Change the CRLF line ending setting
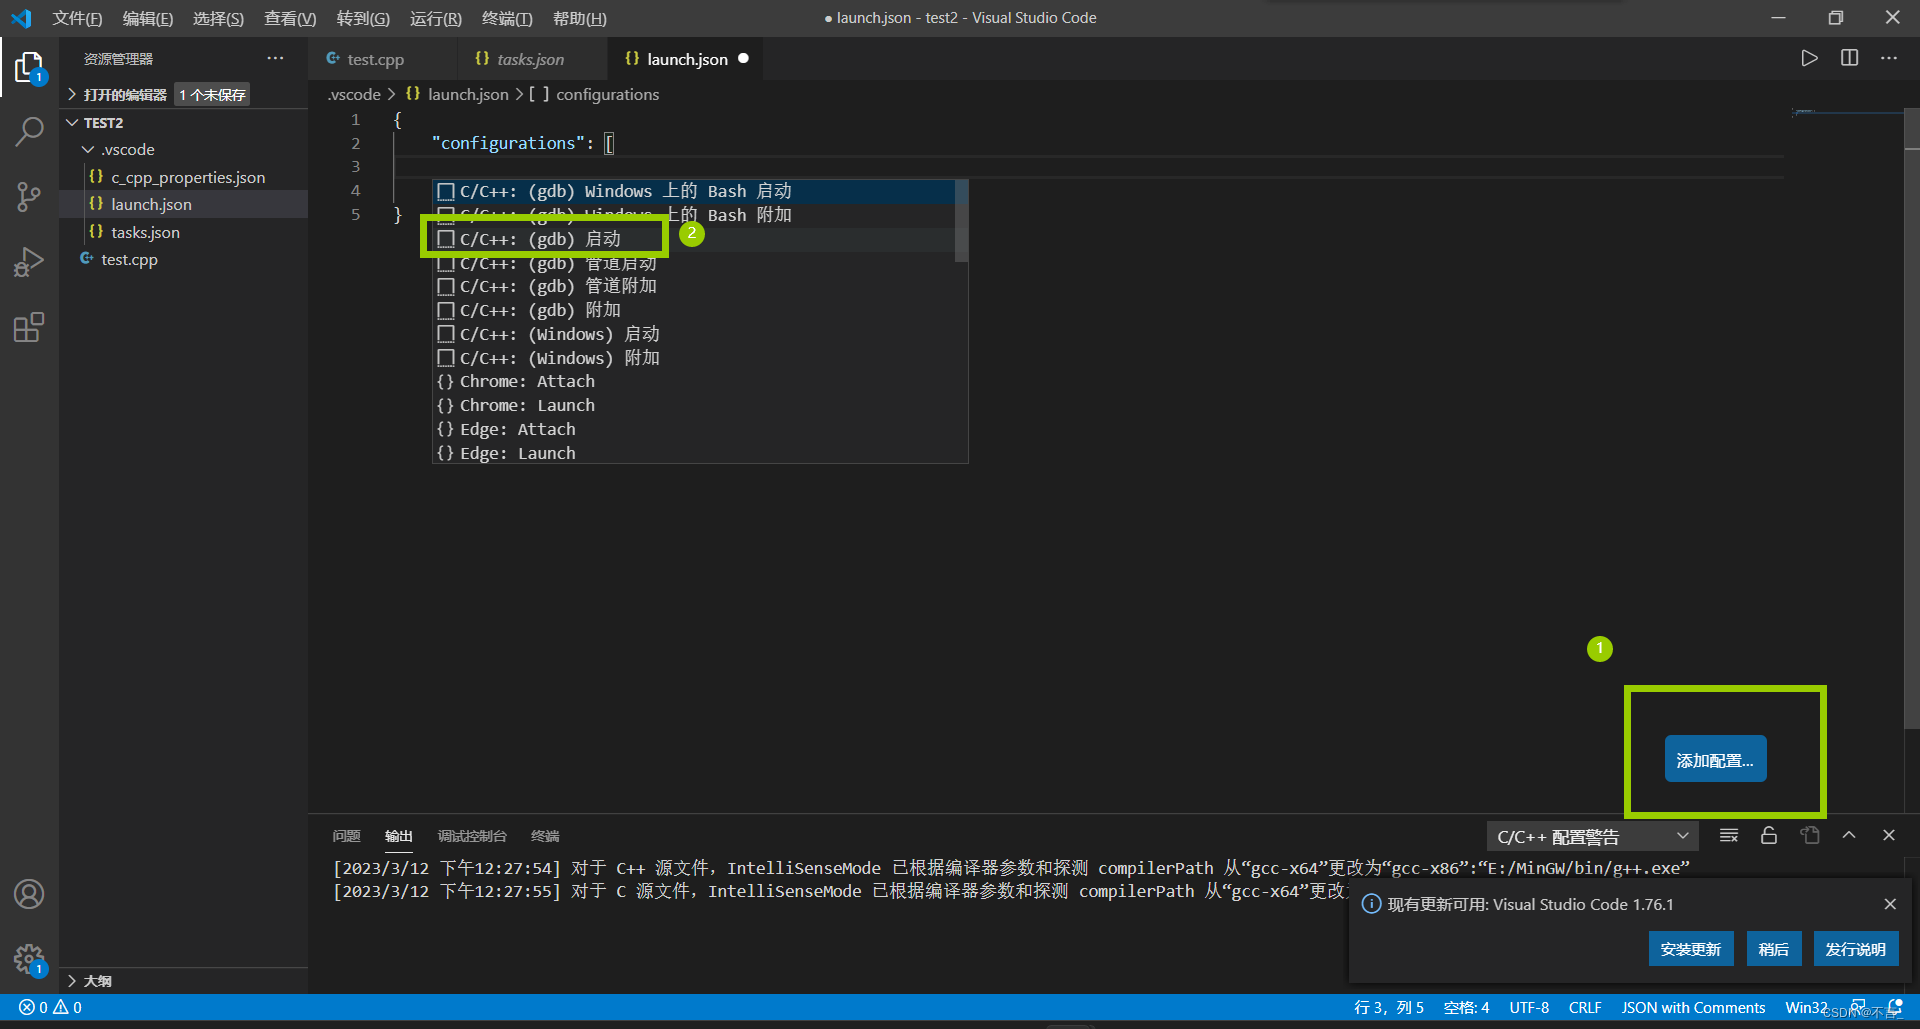 [x=1585, y=1008]
